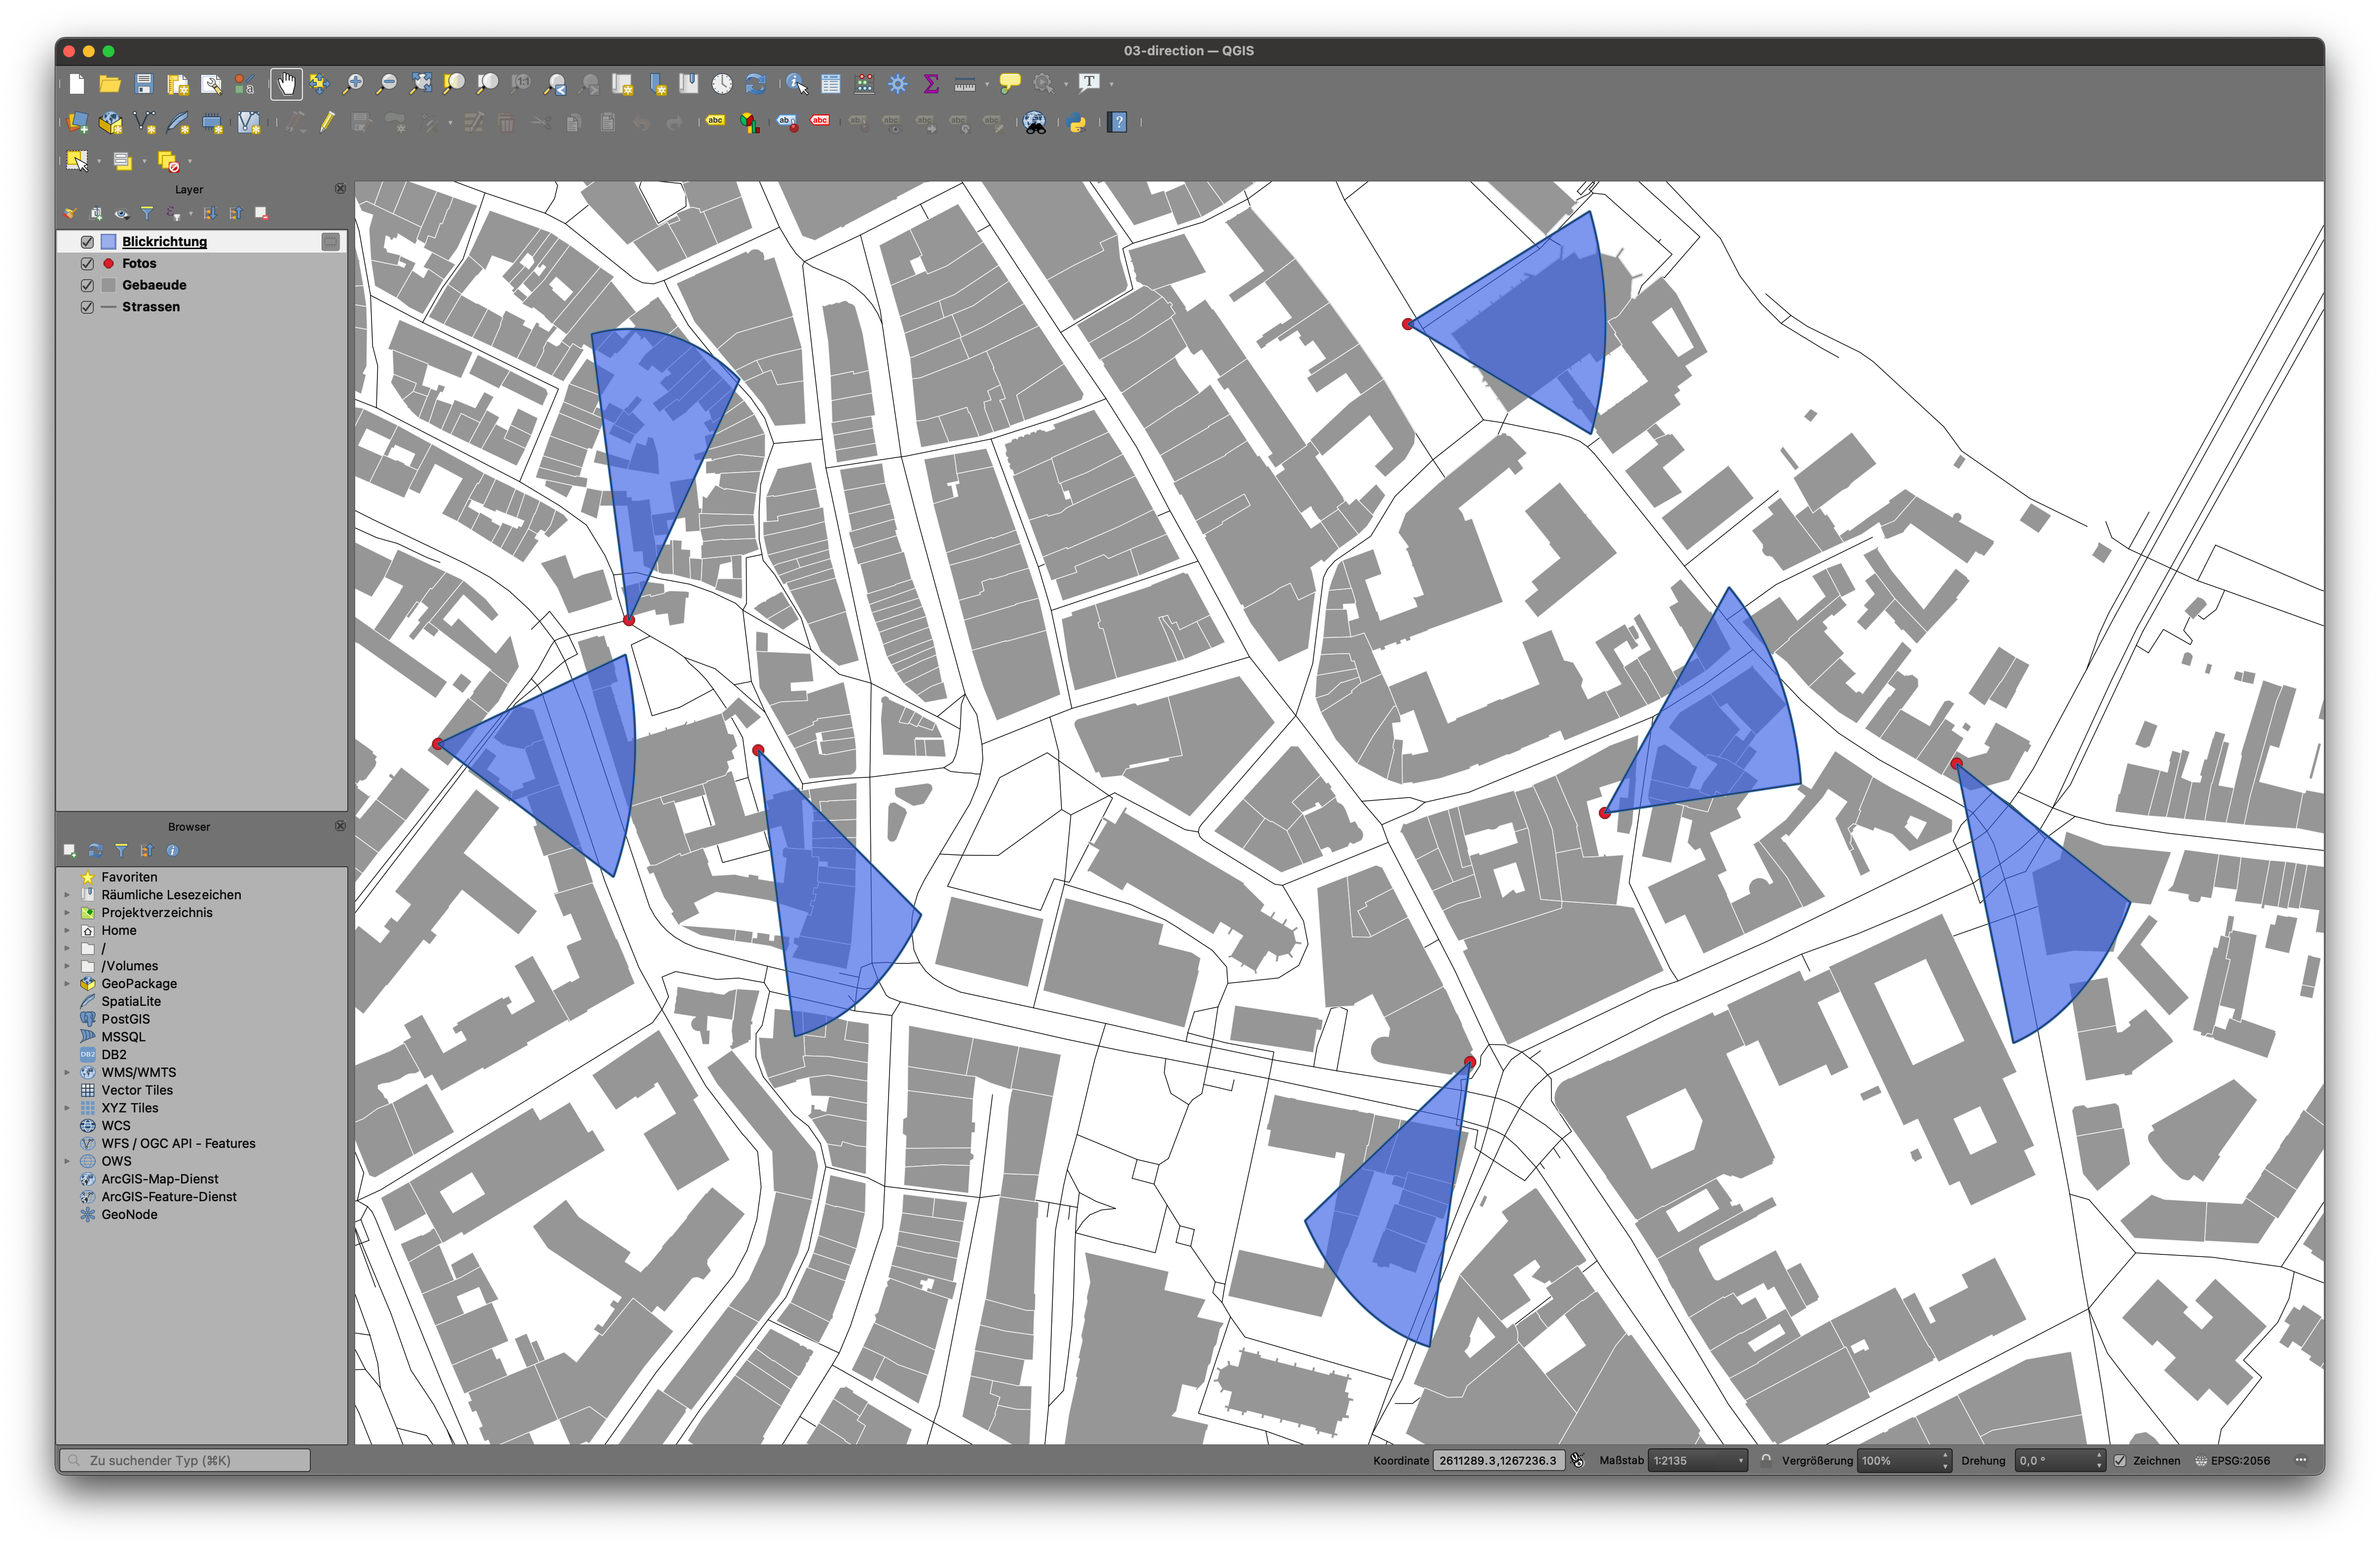Screen dimensions: 2380x1548
Task: Open the Field Calculator
Action: tap(864, 84)
